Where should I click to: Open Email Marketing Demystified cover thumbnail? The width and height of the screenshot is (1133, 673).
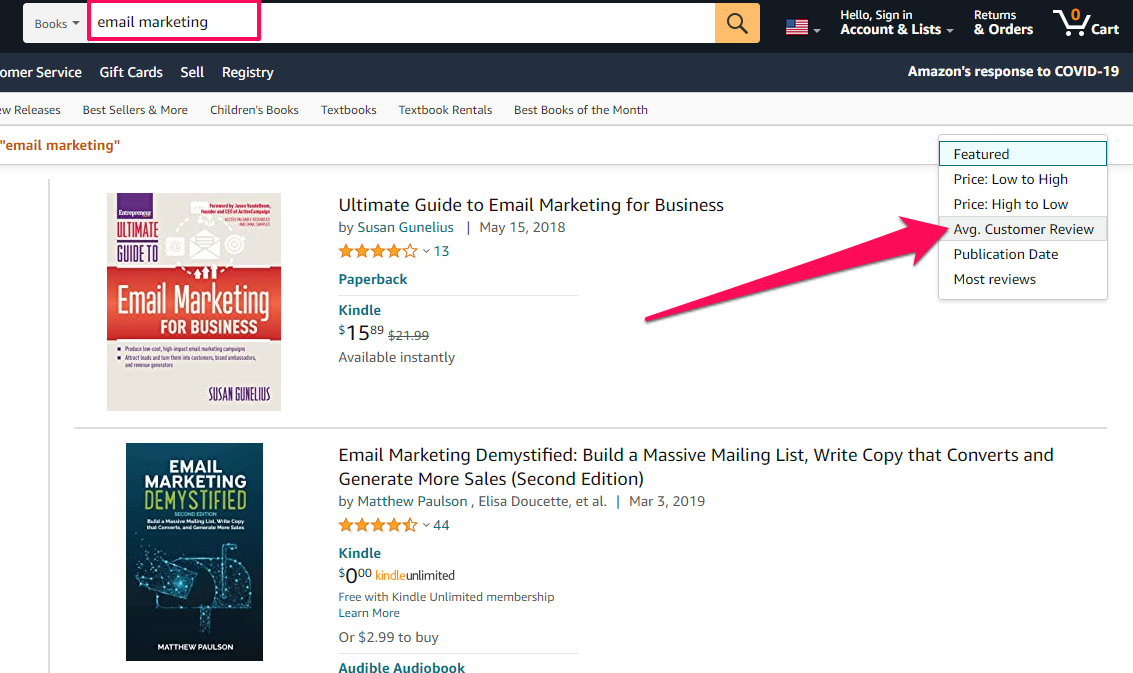[x=194, y=552]
